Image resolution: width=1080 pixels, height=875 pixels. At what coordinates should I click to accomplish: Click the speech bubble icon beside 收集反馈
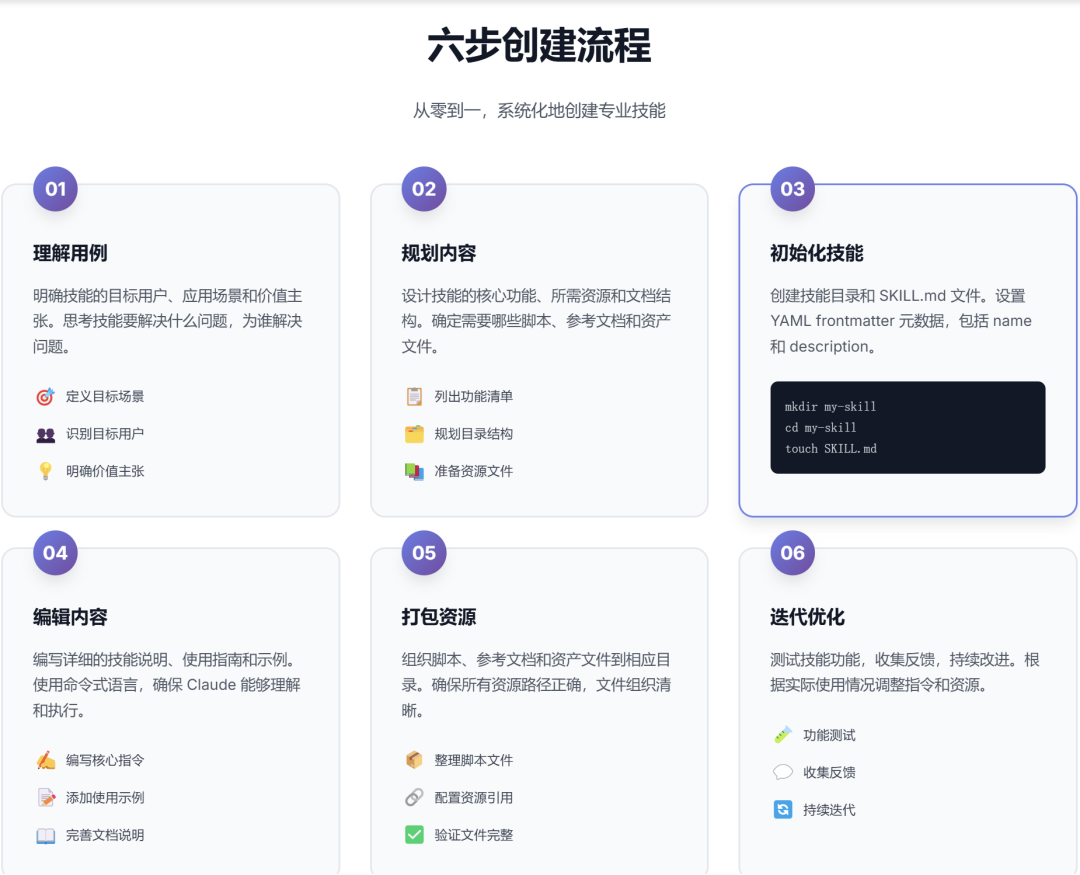(782, 772)
